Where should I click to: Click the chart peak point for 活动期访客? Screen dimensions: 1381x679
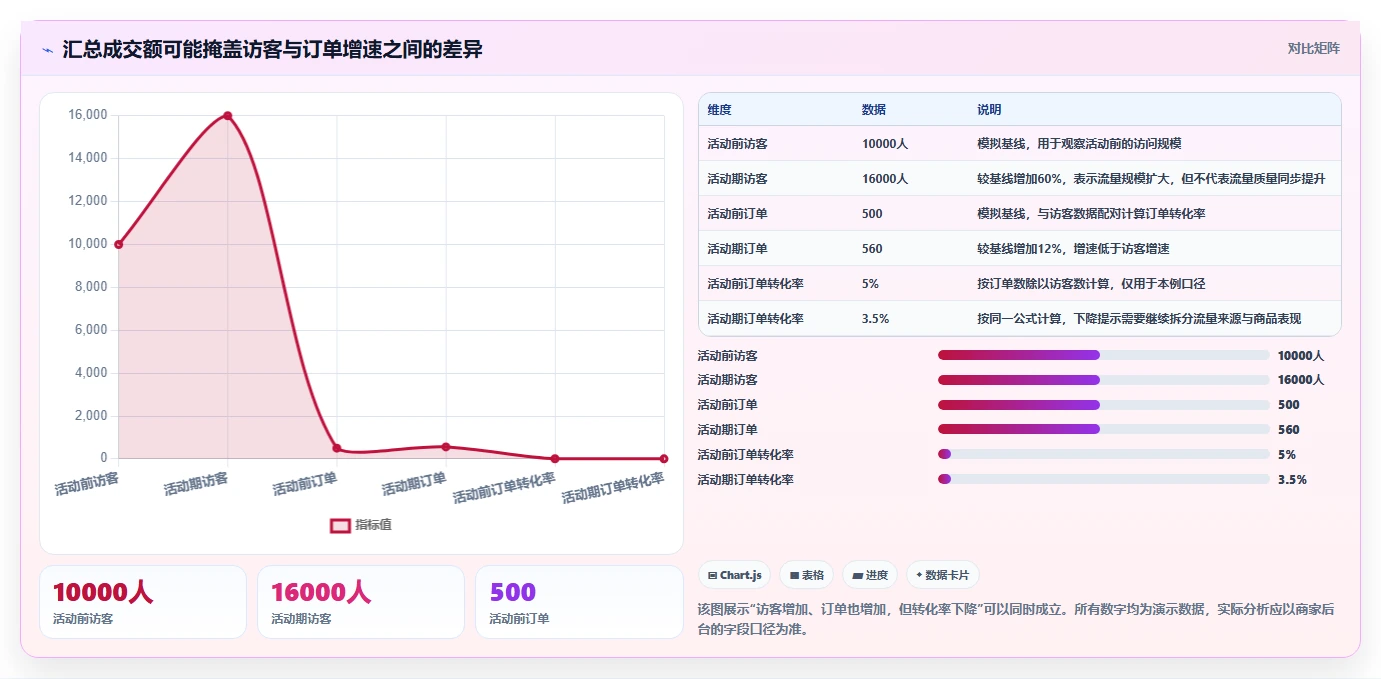(x=228, y=115)
